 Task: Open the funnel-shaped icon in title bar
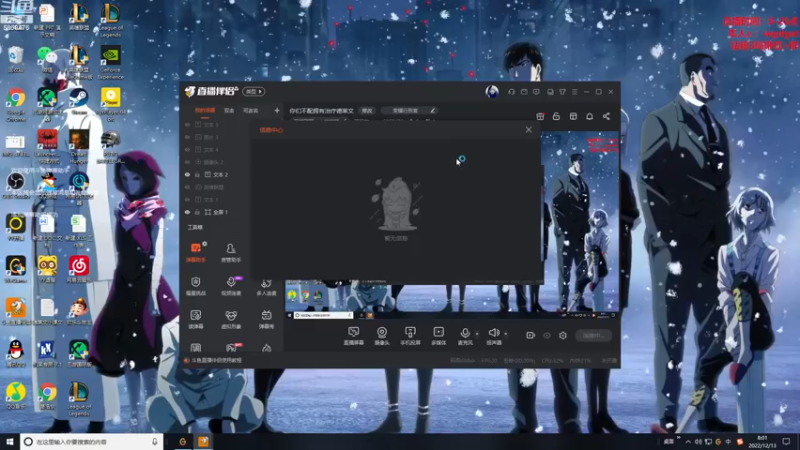pos(562,92)
